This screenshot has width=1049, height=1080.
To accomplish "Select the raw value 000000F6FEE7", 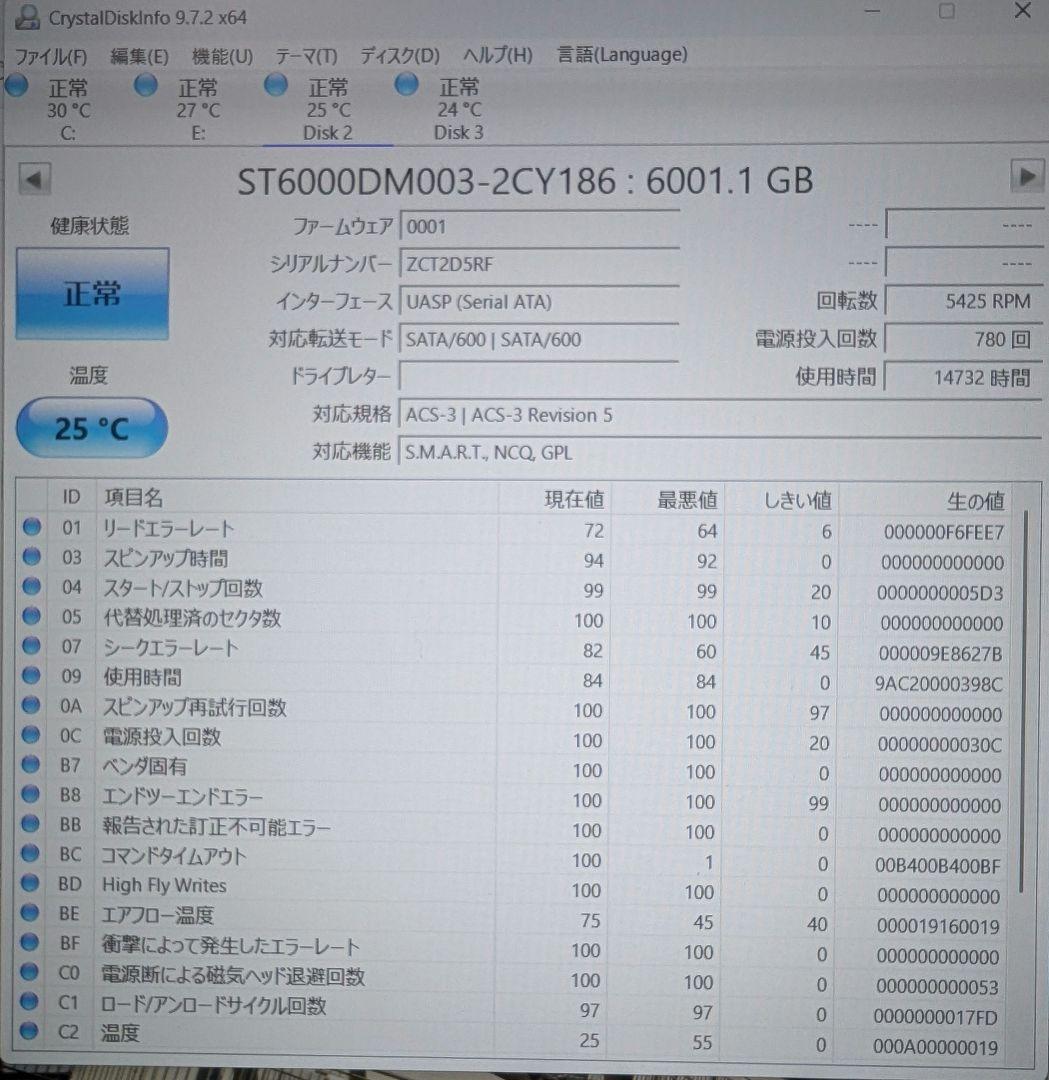I will coord(944,532).
